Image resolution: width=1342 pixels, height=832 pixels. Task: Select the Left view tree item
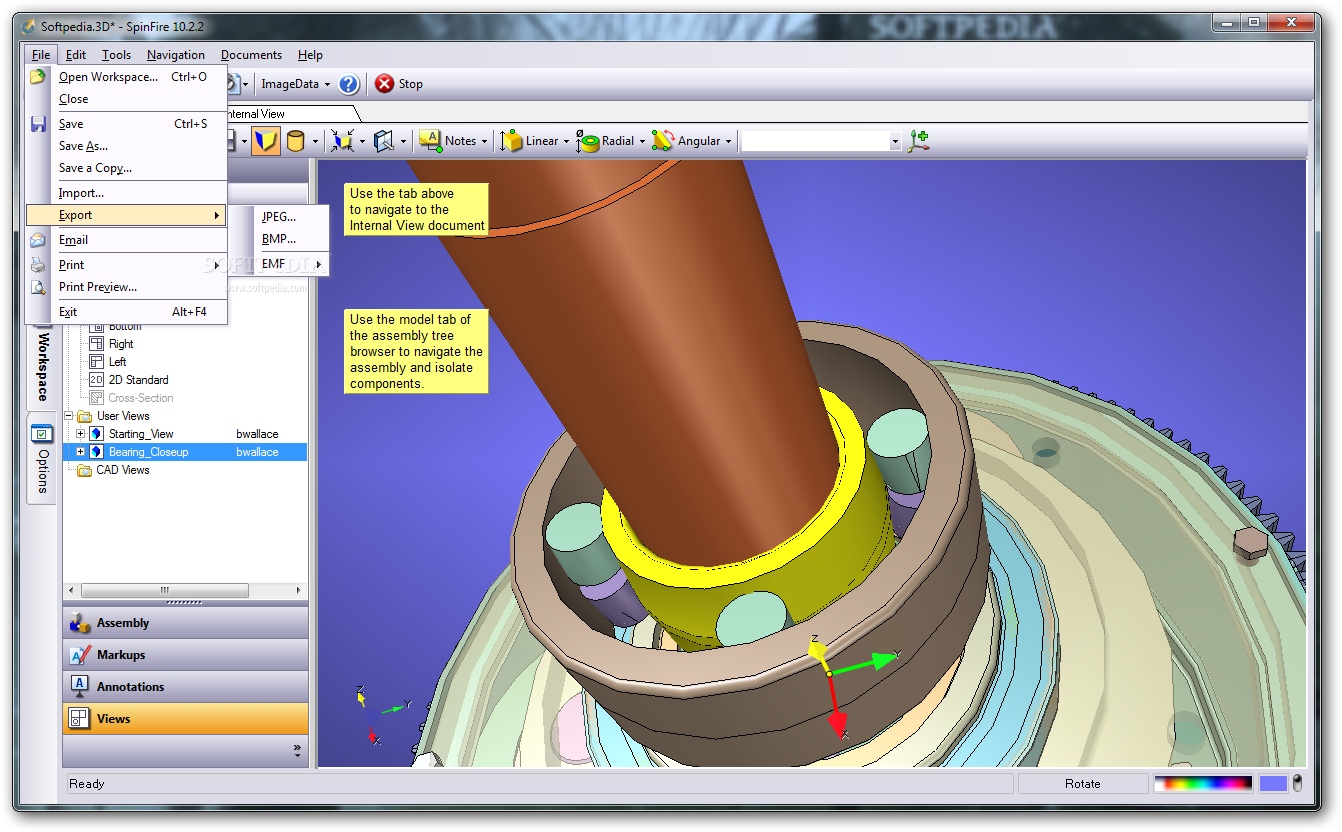(x=118, y=362)
